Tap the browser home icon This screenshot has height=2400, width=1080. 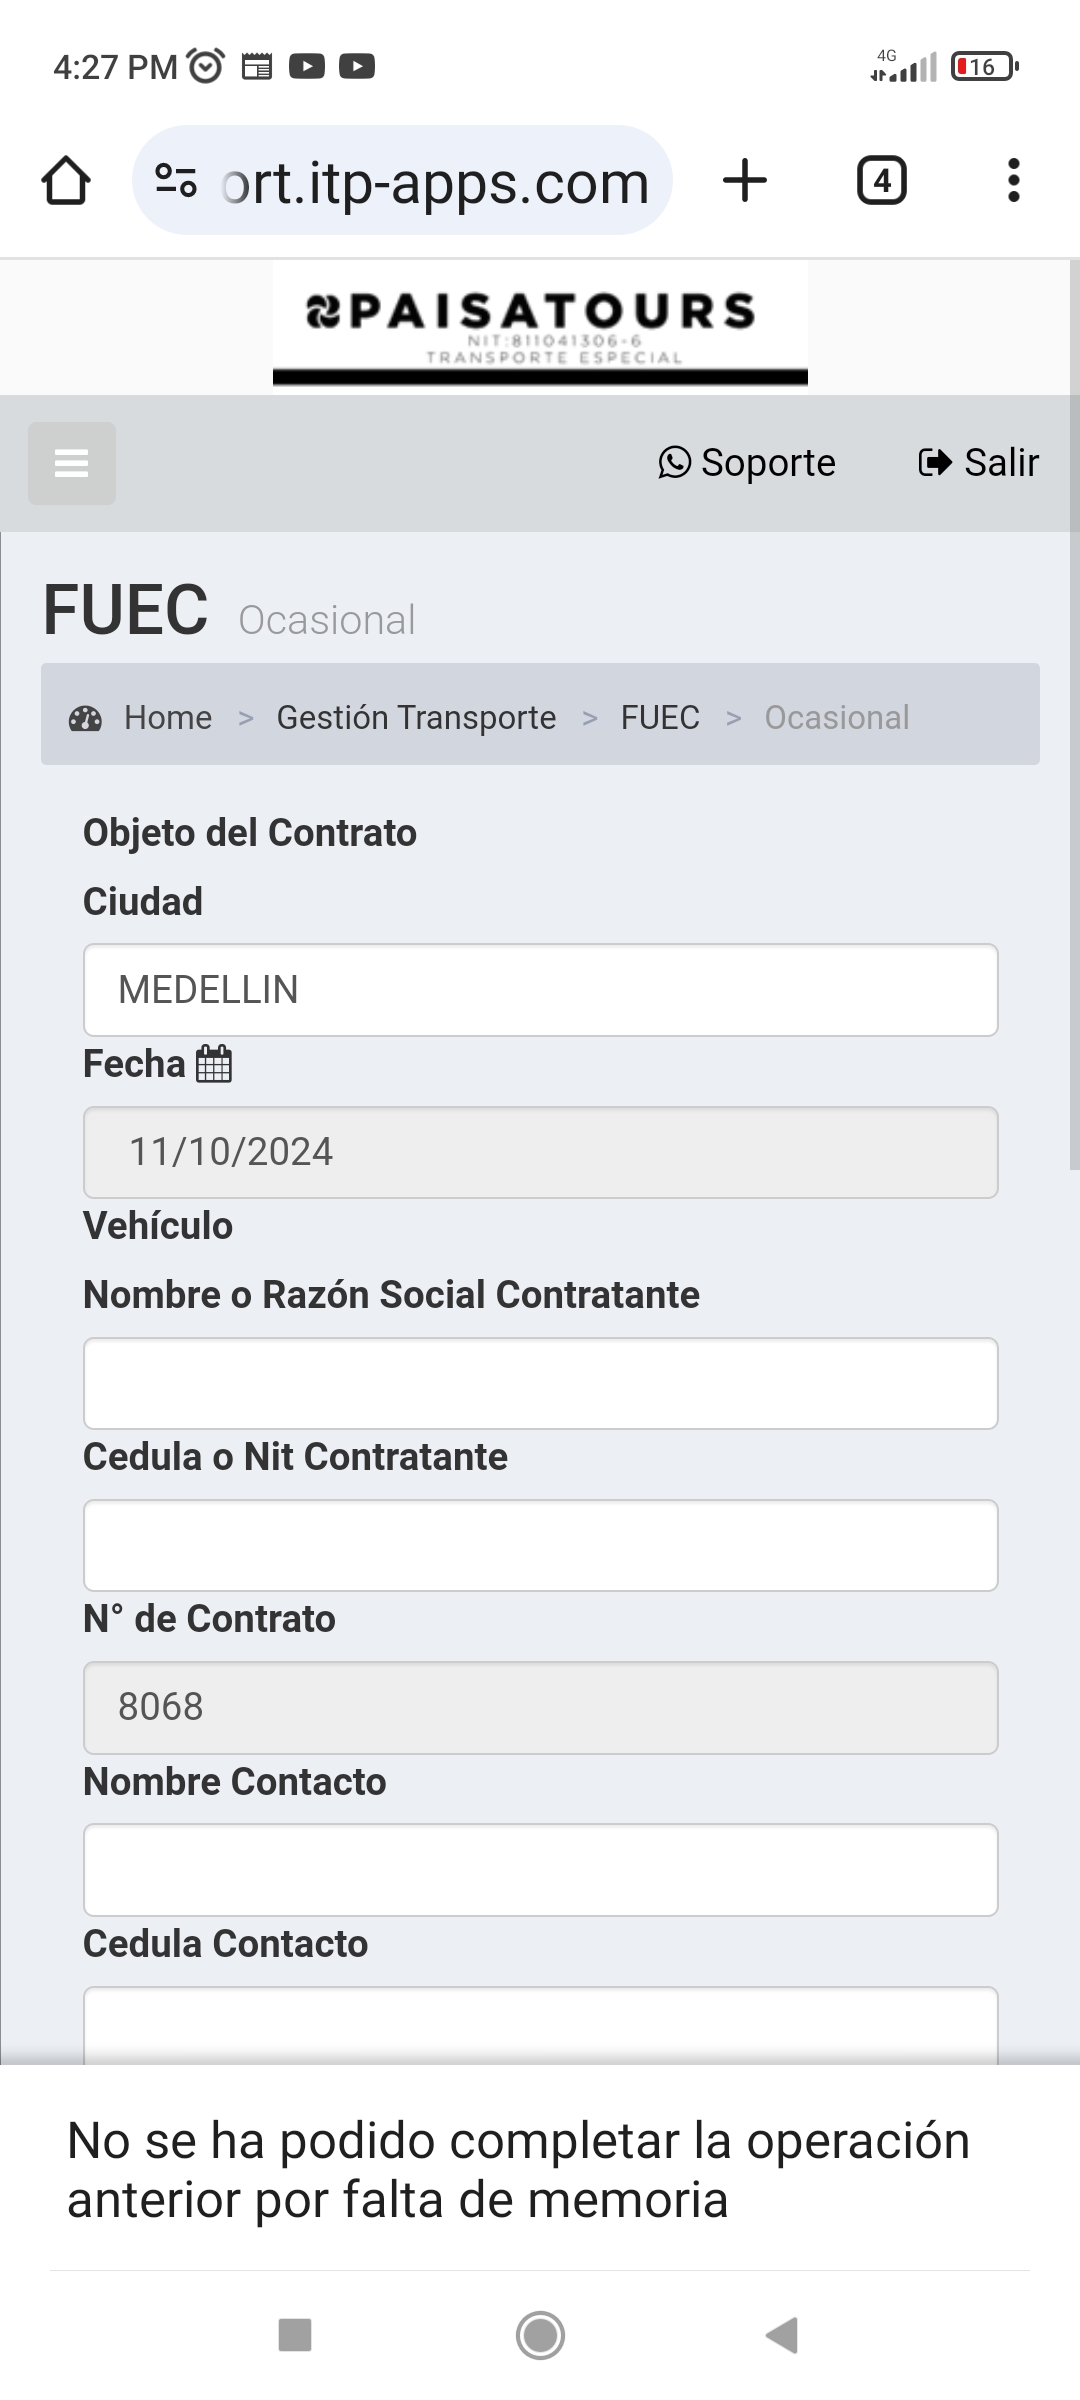point(66,181)
